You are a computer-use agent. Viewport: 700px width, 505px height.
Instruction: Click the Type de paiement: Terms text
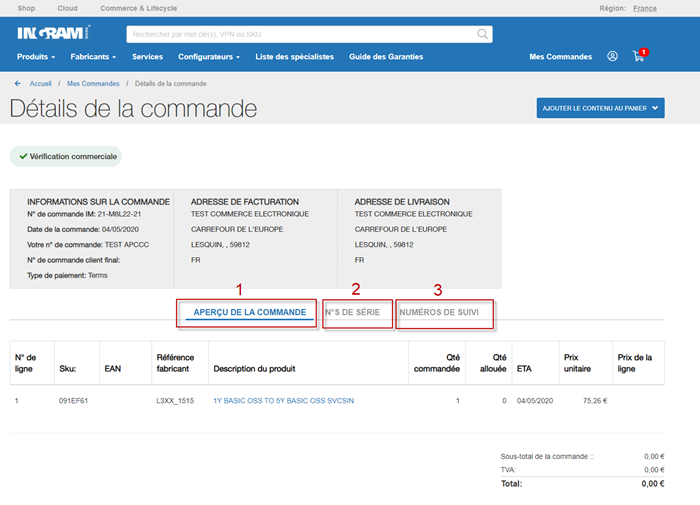(67, 275)
